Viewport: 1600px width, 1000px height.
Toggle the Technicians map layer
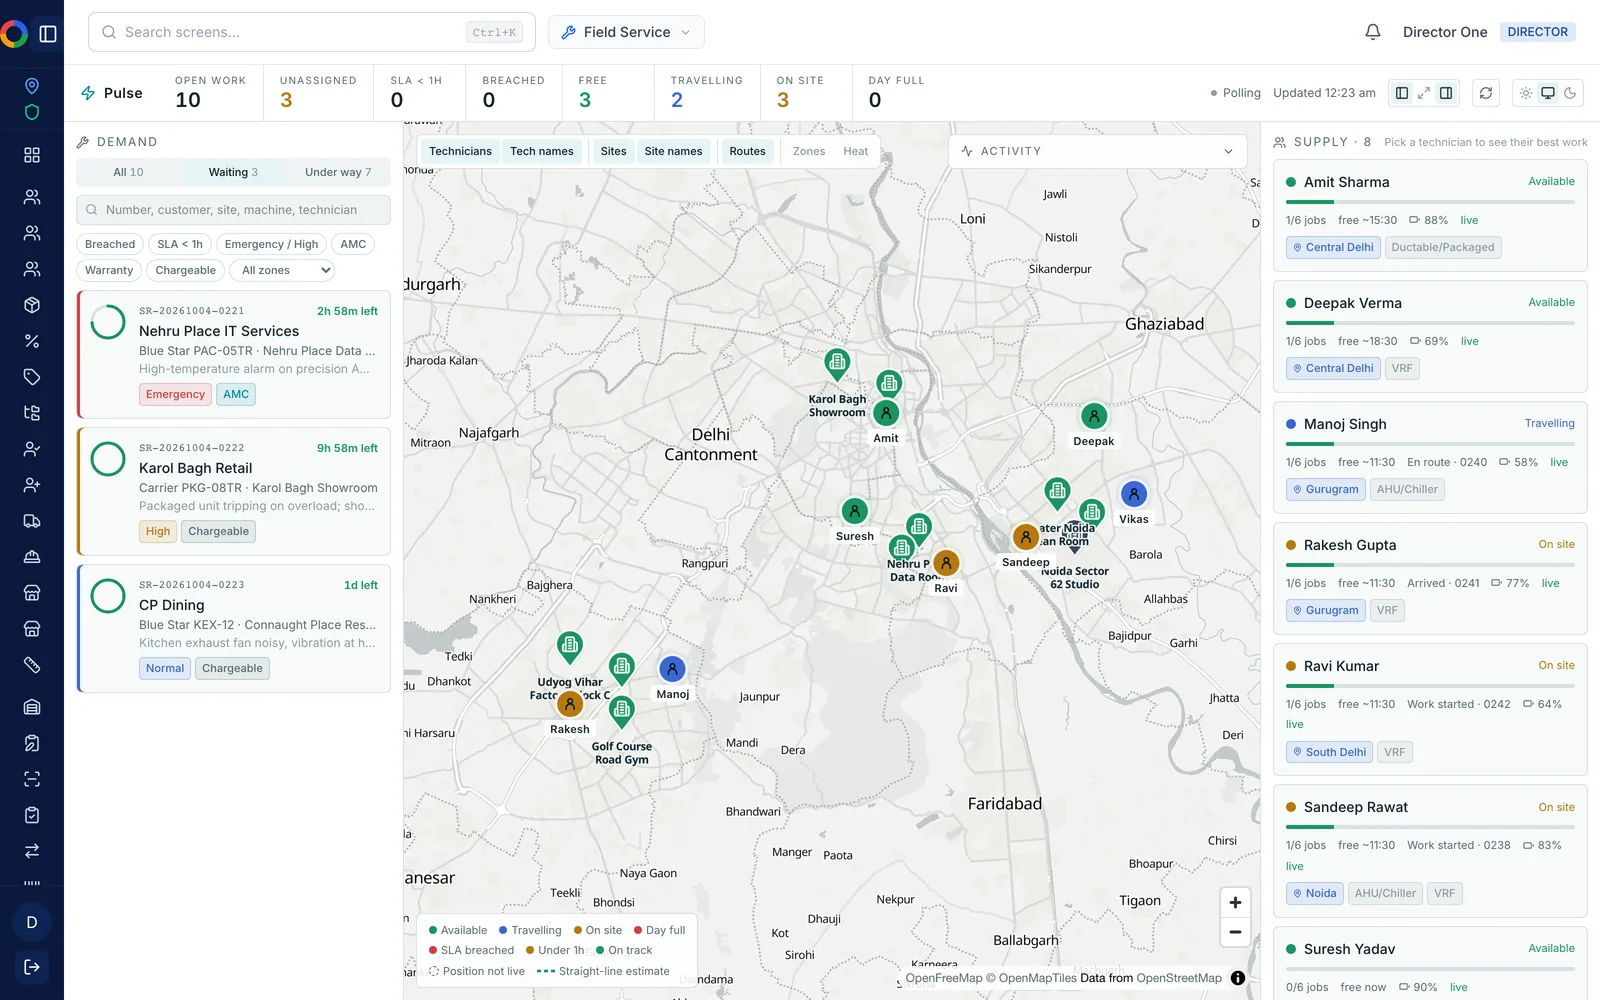pos(460,151)
